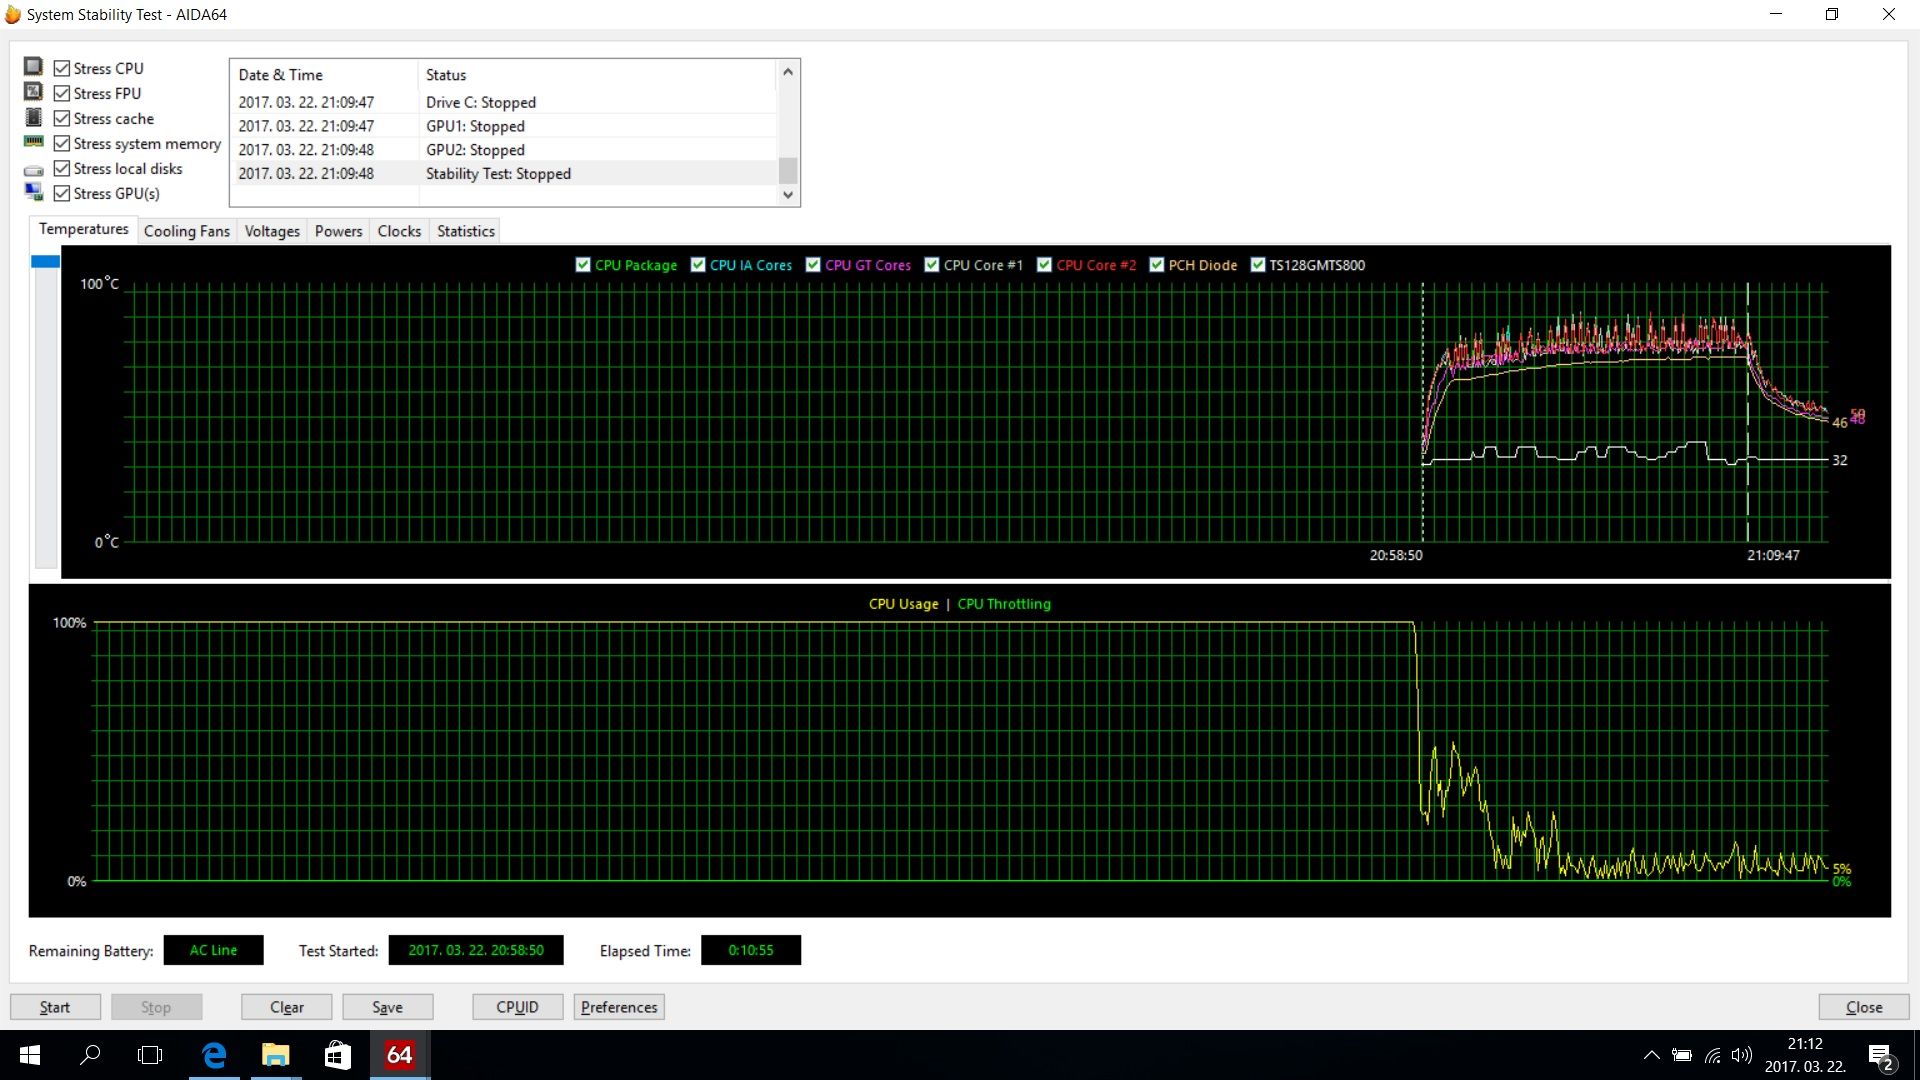This screenshot has height=1080, width=1920.
Task: Disable the PCH Diode graph checkbox
Action: (1157, 265)
